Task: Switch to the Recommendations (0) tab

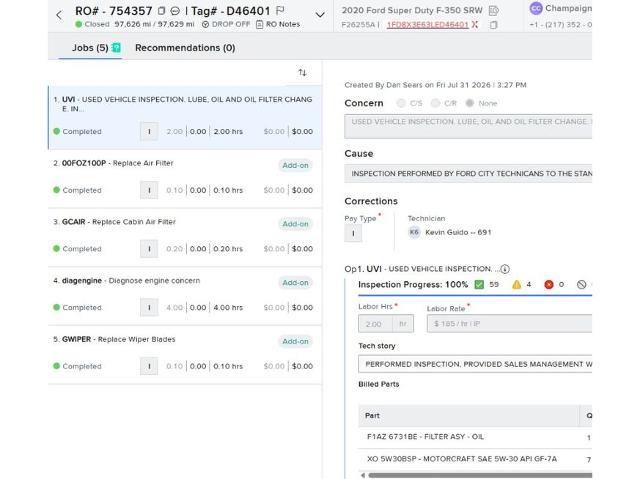Action: 185,48
